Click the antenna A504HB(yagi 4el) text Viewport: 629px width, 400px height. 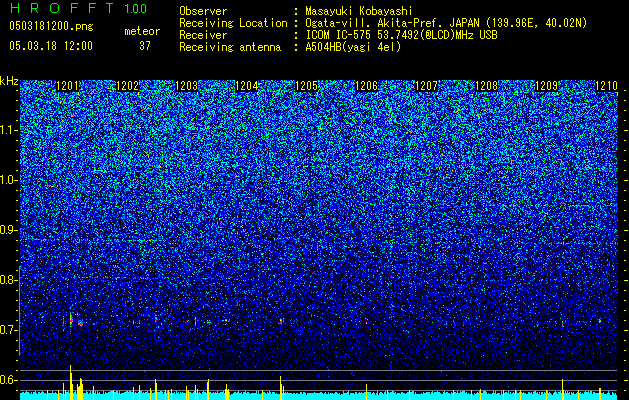pos(353,47)
